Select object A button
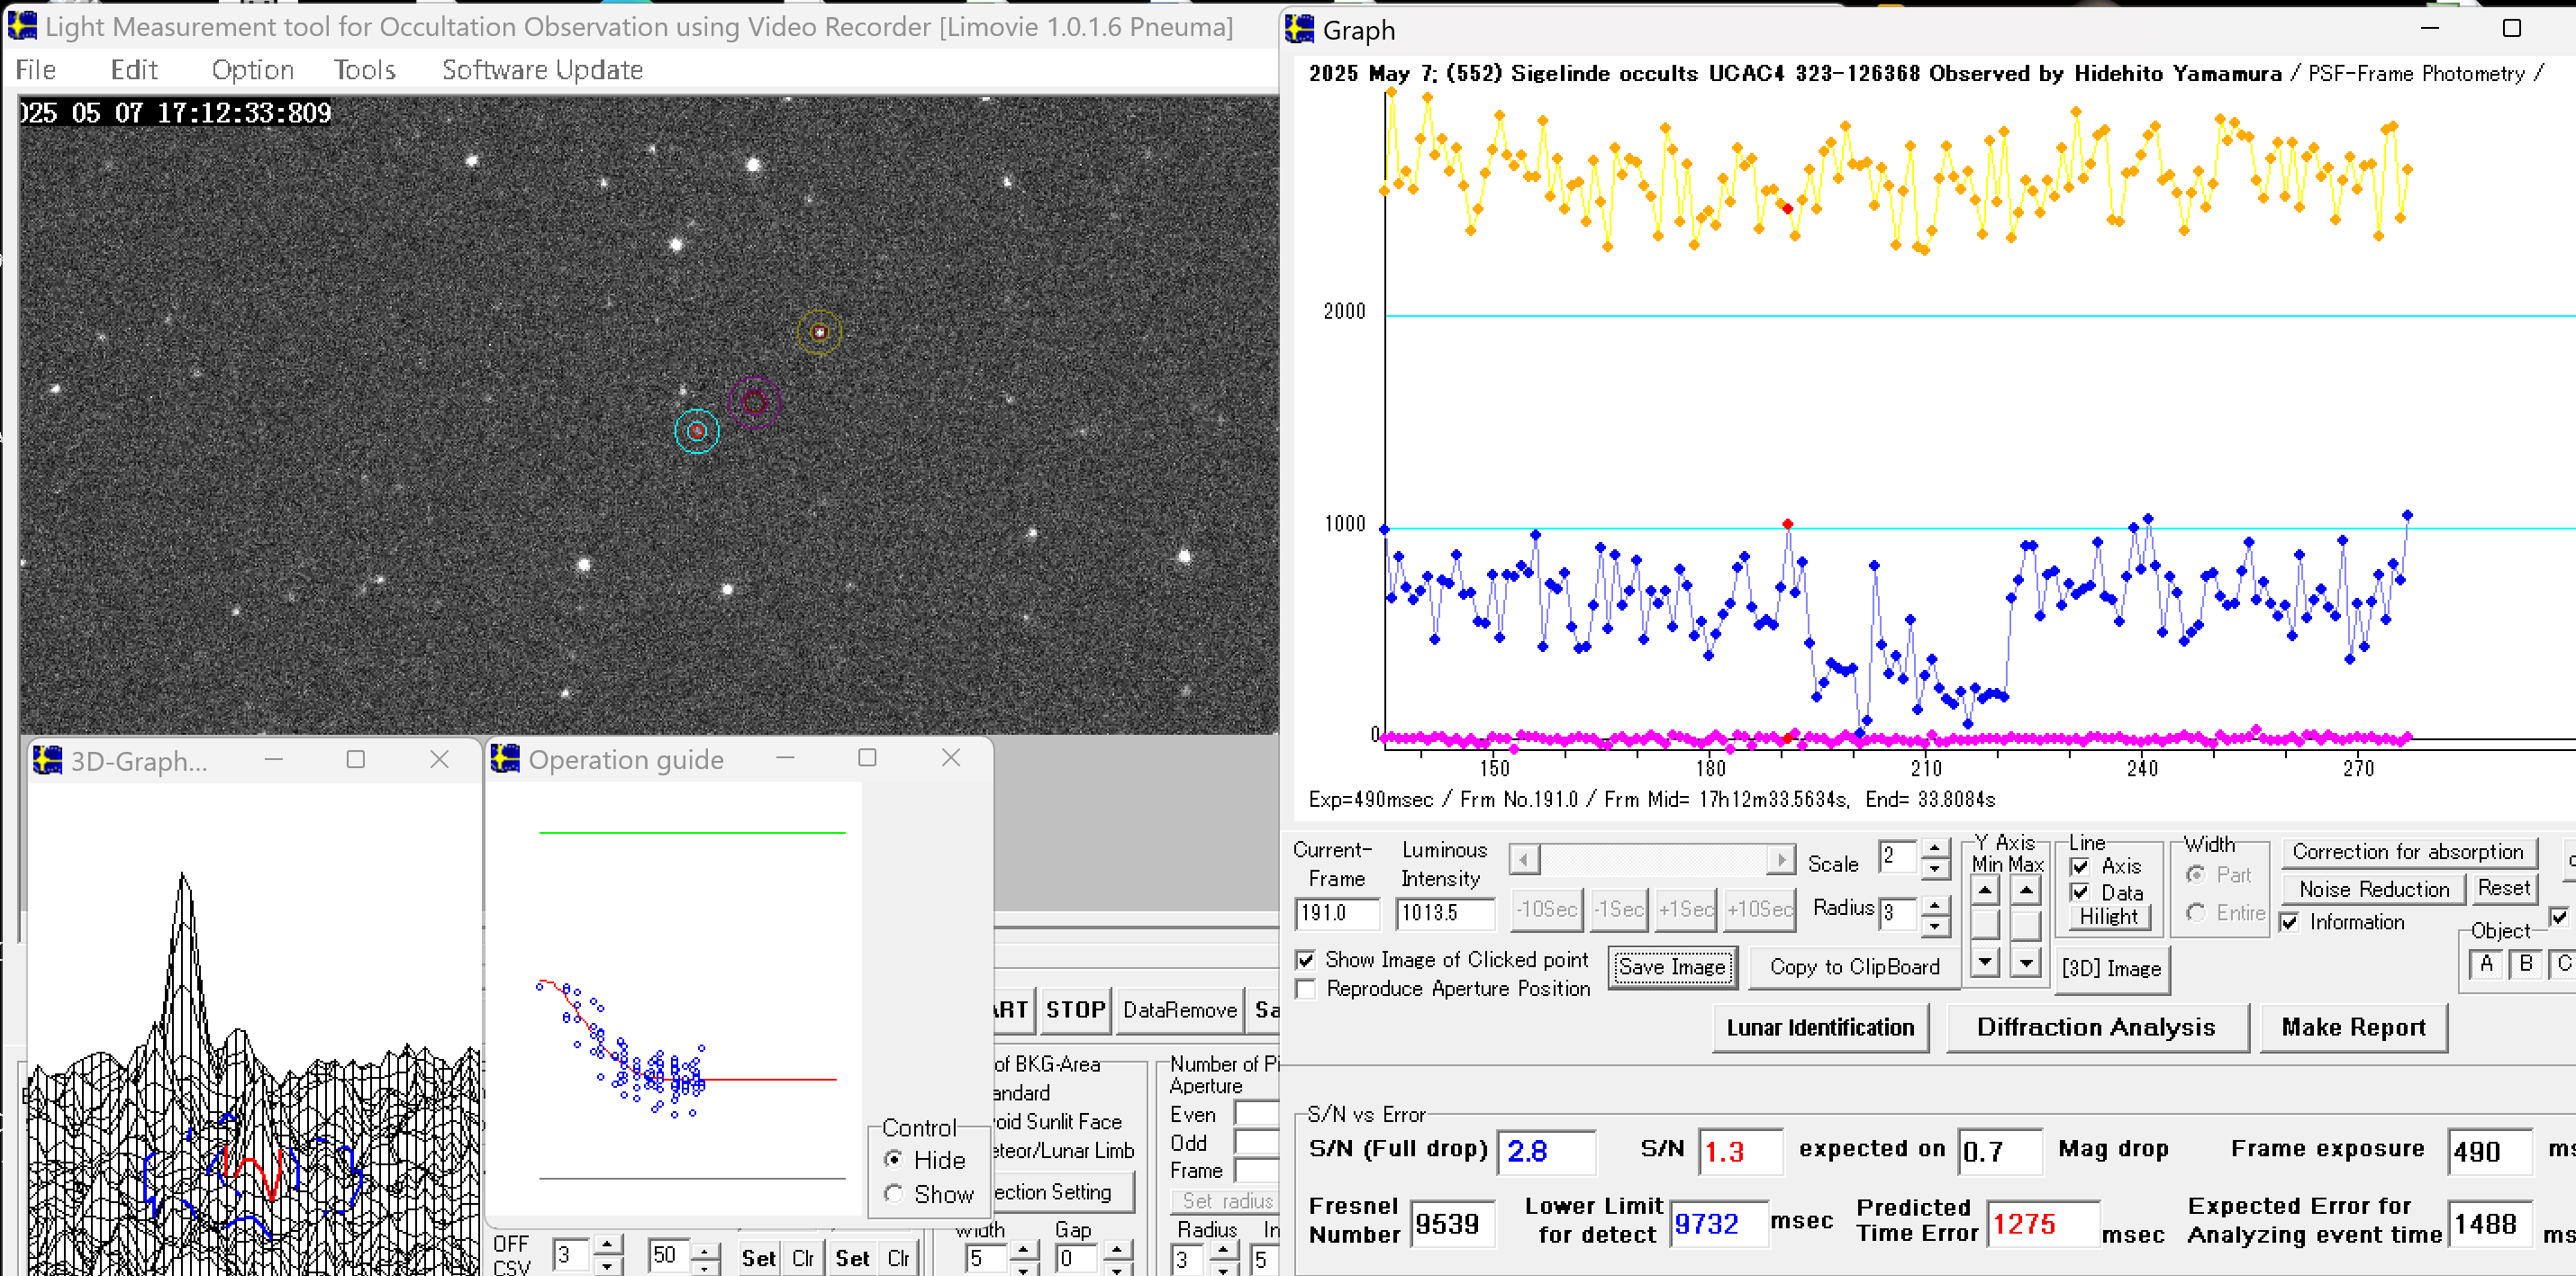The image size is (2576, 1276). [x=2485, y=964]
